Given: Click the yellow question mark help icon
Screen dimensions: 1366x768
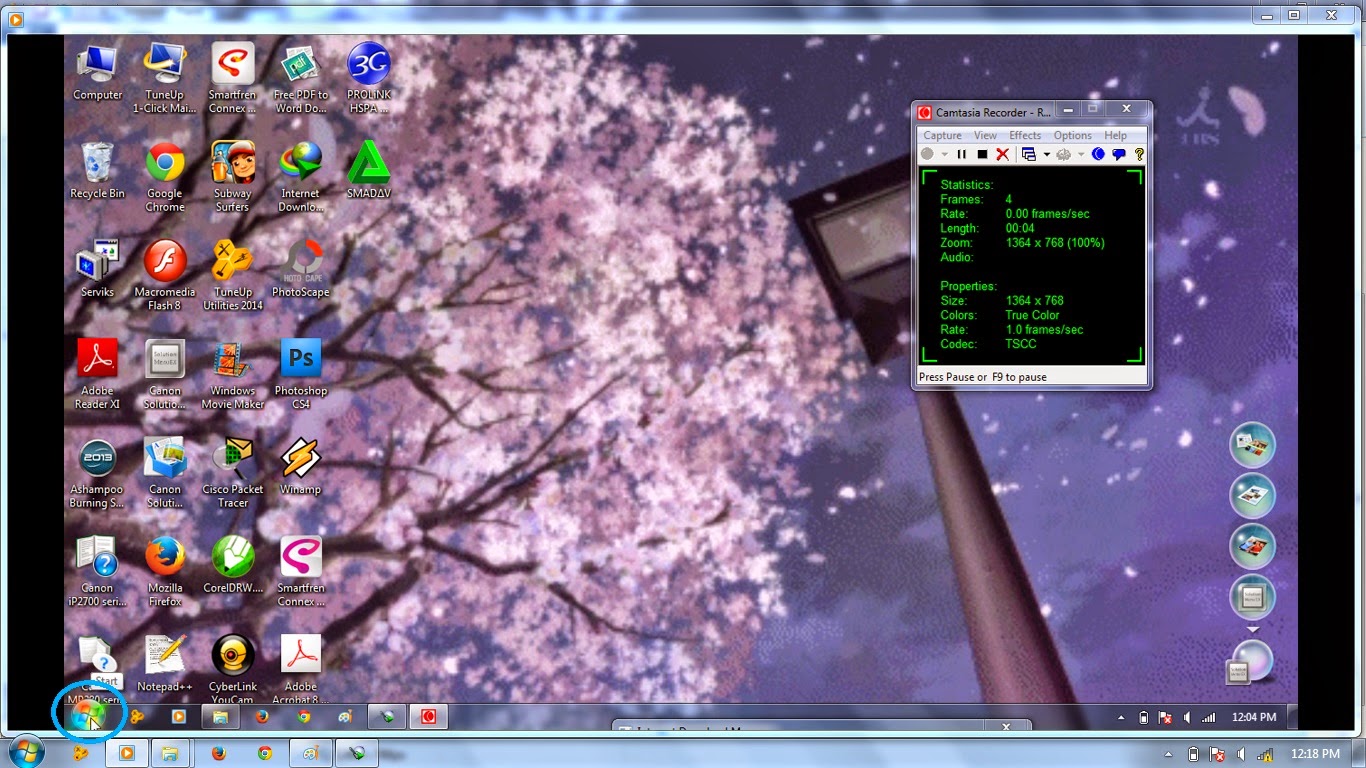Looking at the screenshot, I should 1139,154.
